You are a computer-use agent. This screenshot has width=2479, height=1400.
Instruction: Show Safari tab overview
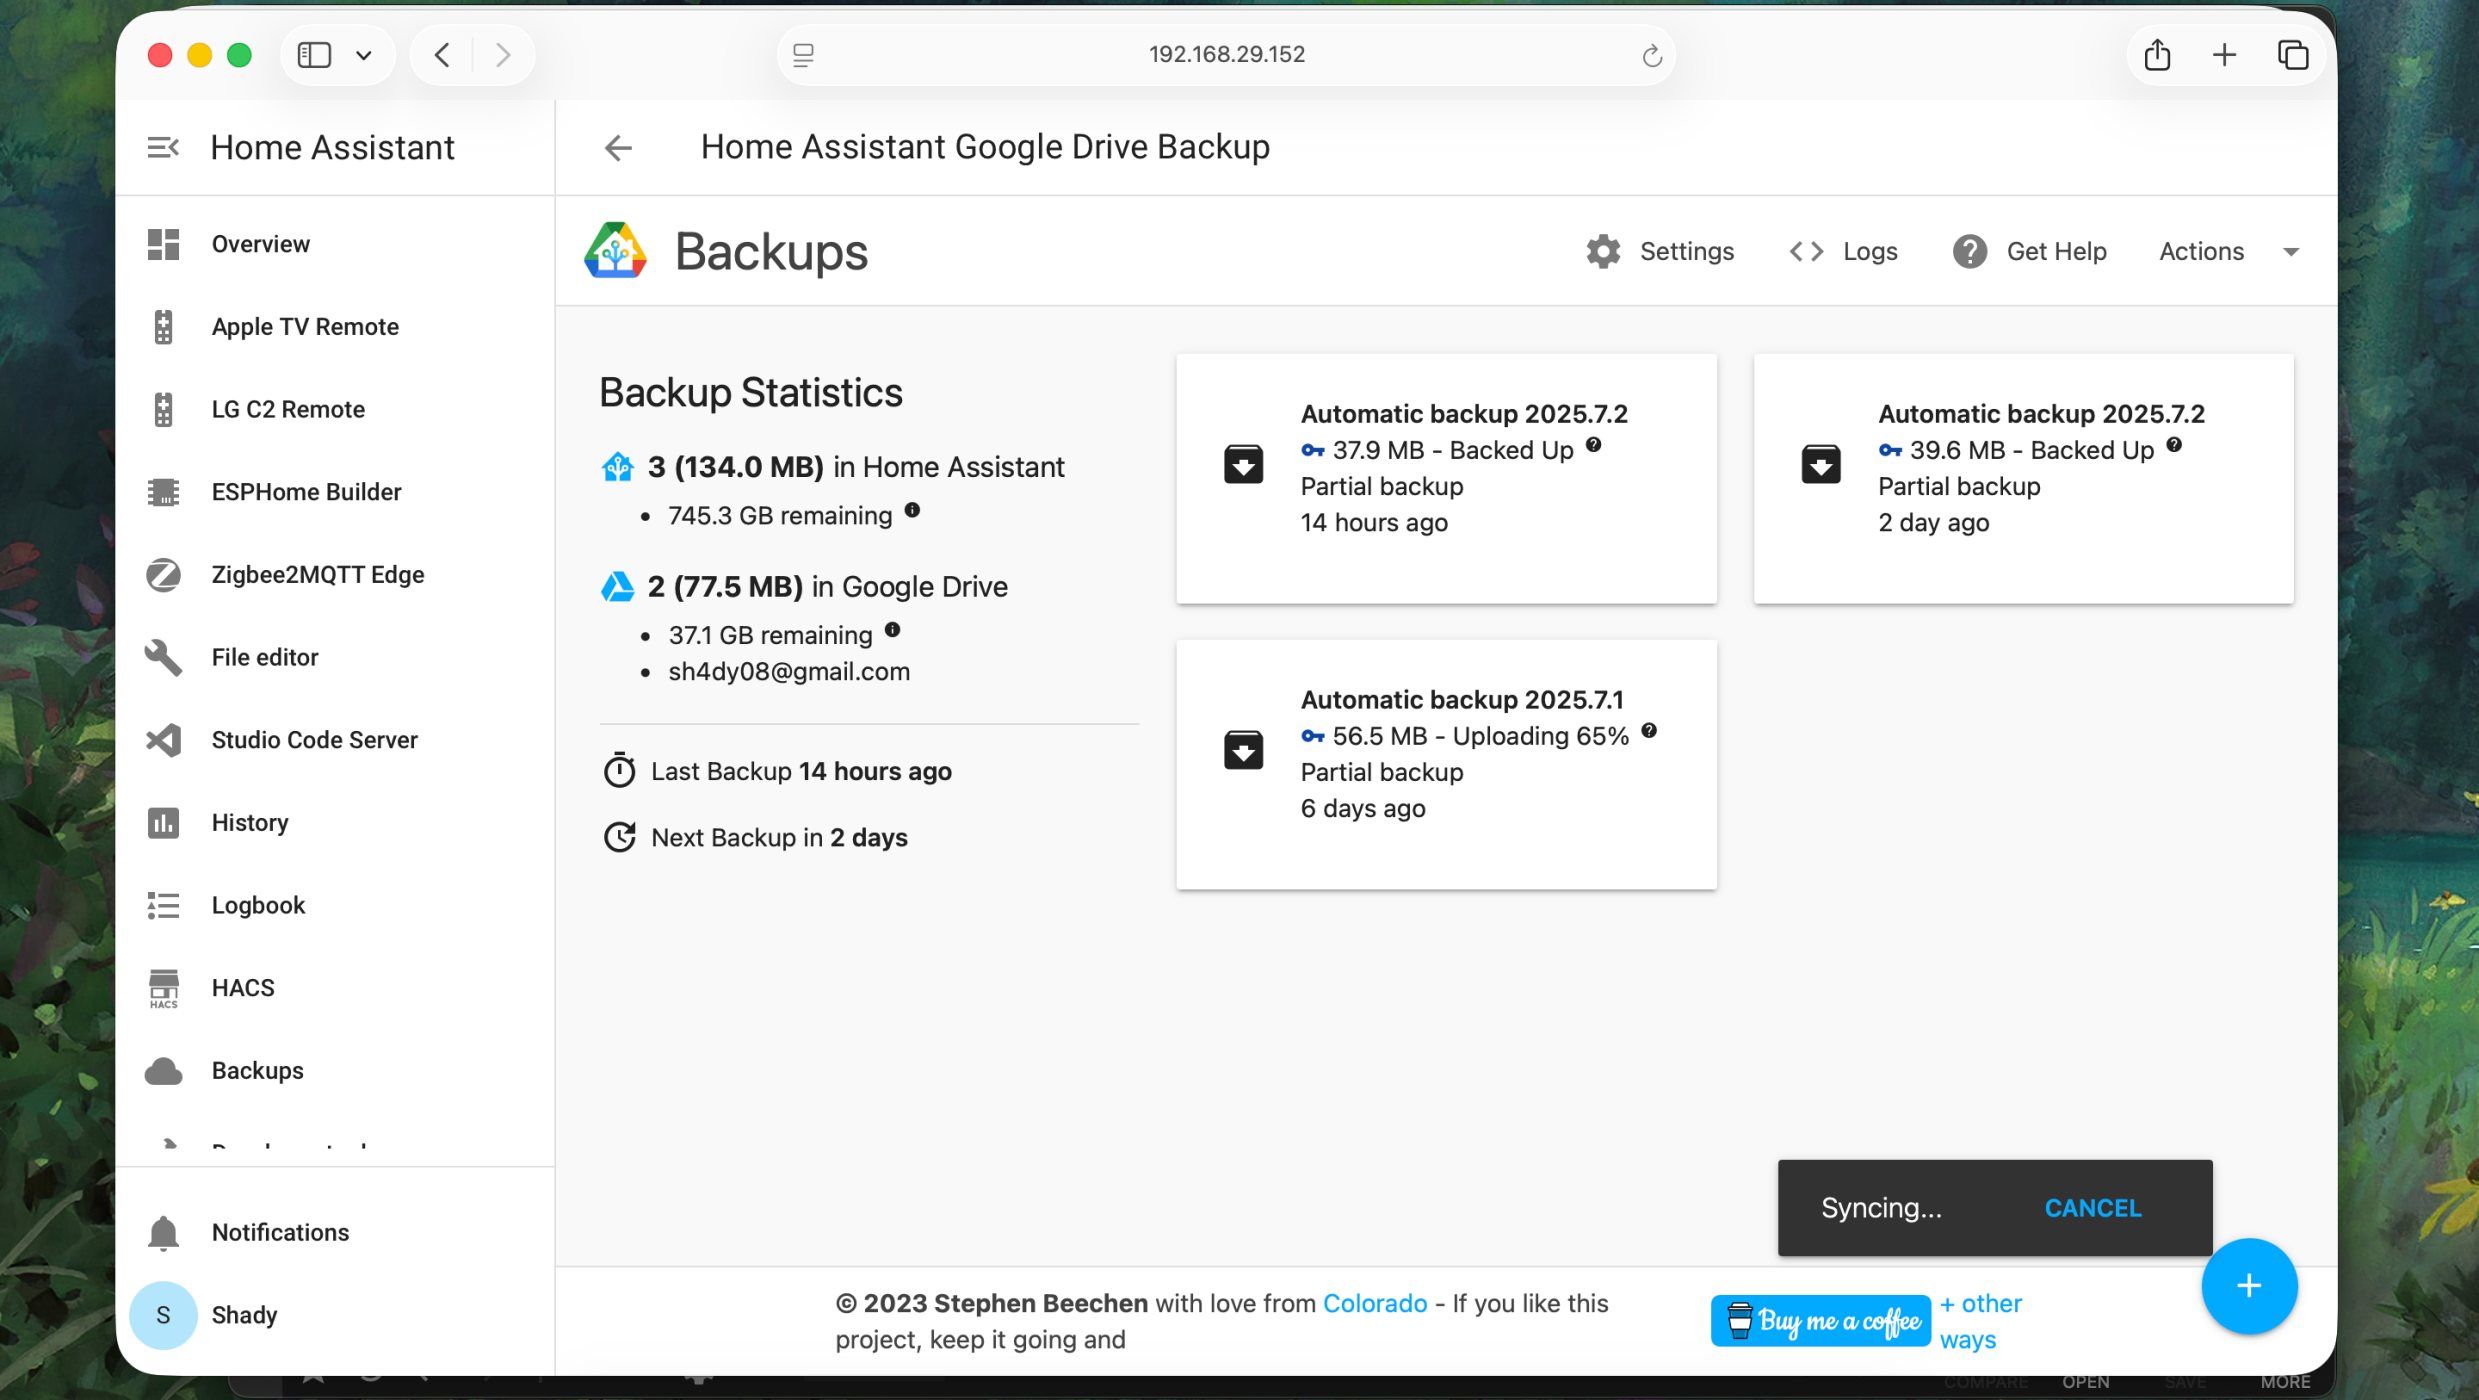click(x=2292, y=55)
